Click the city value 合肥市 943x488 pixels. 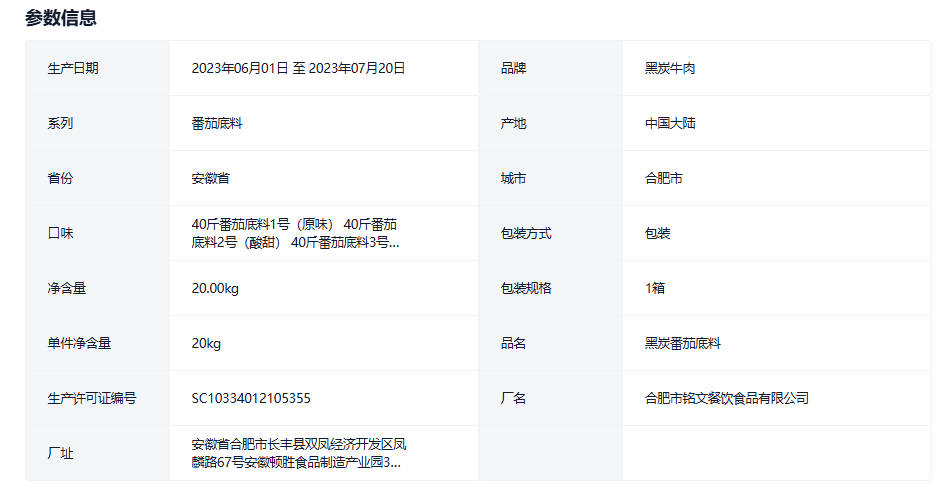pos(664,178)
